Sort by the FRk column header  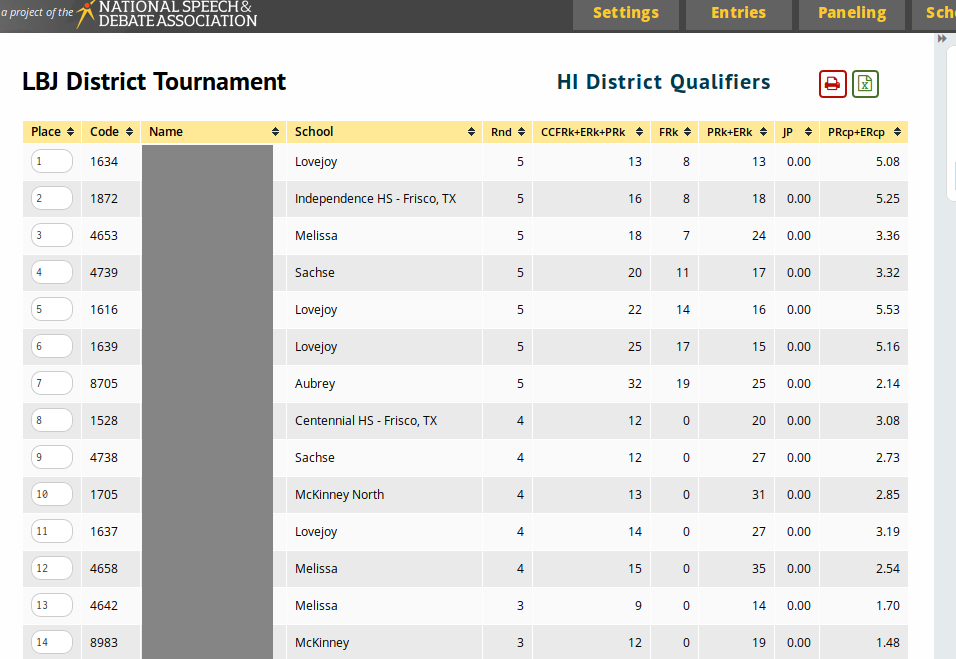[x=674, y=132]
